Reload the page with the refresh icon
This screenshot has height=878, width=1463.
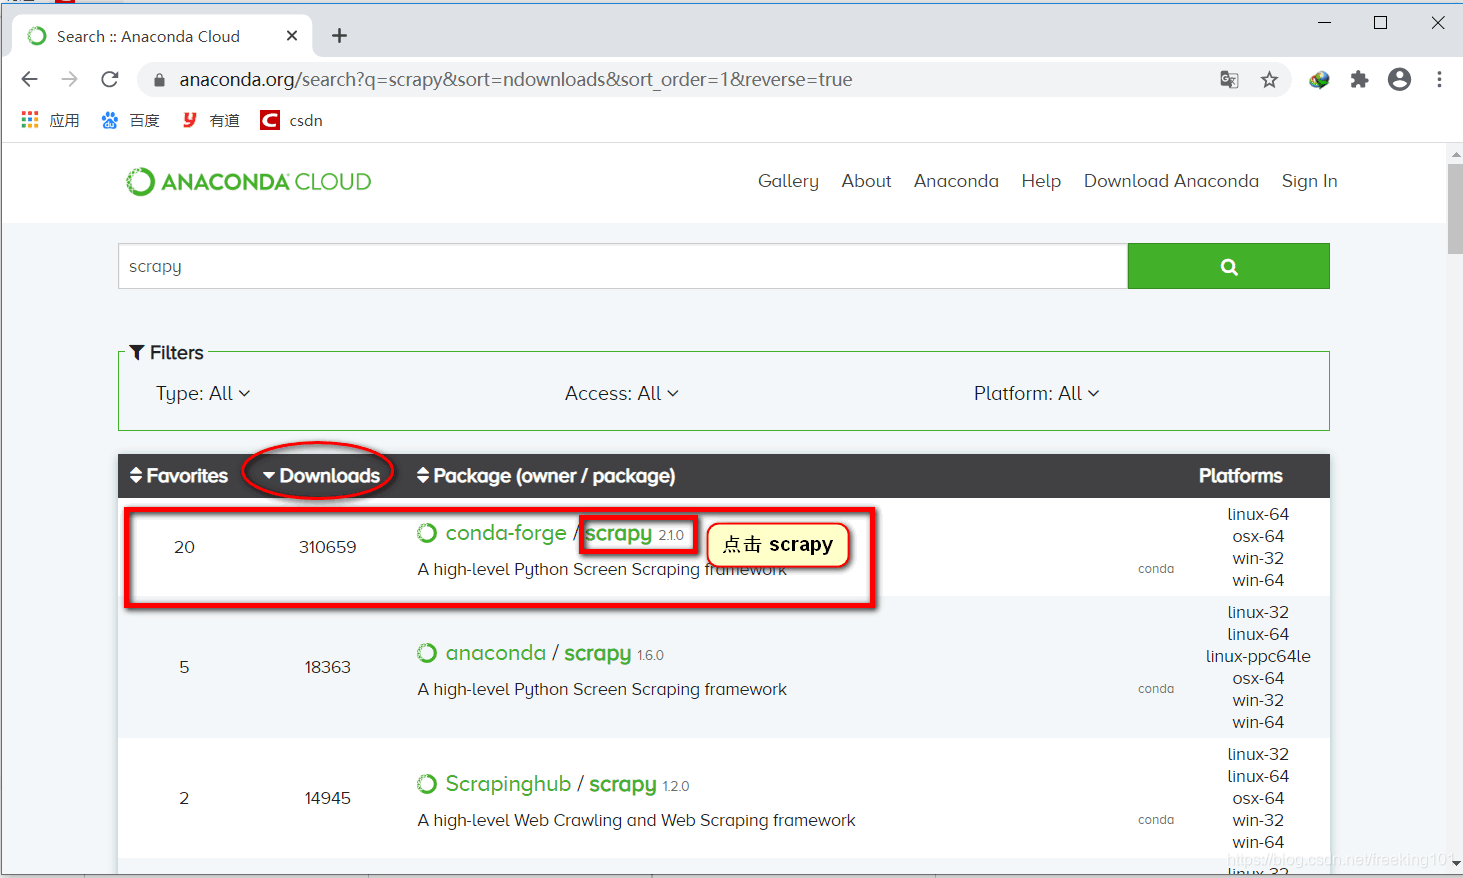point(110,79)
